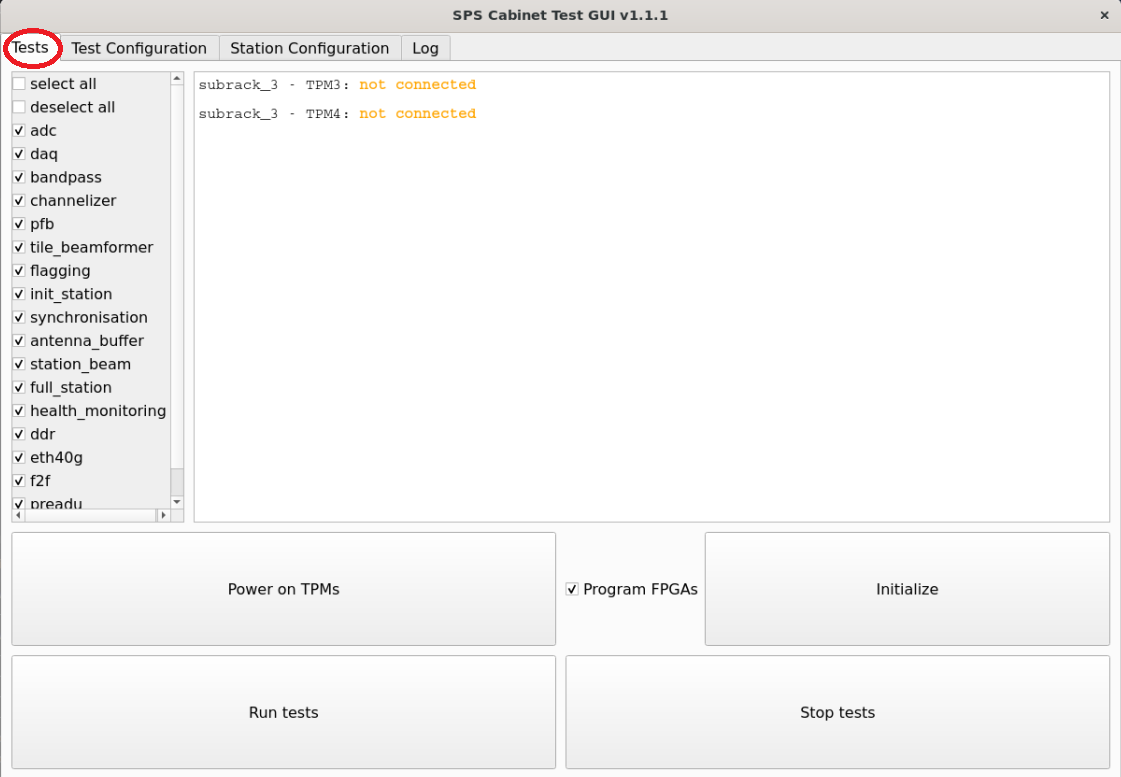Start testing with the Run tests button
The width and height of the screenshot is (1121, 777).
(283, 712)
